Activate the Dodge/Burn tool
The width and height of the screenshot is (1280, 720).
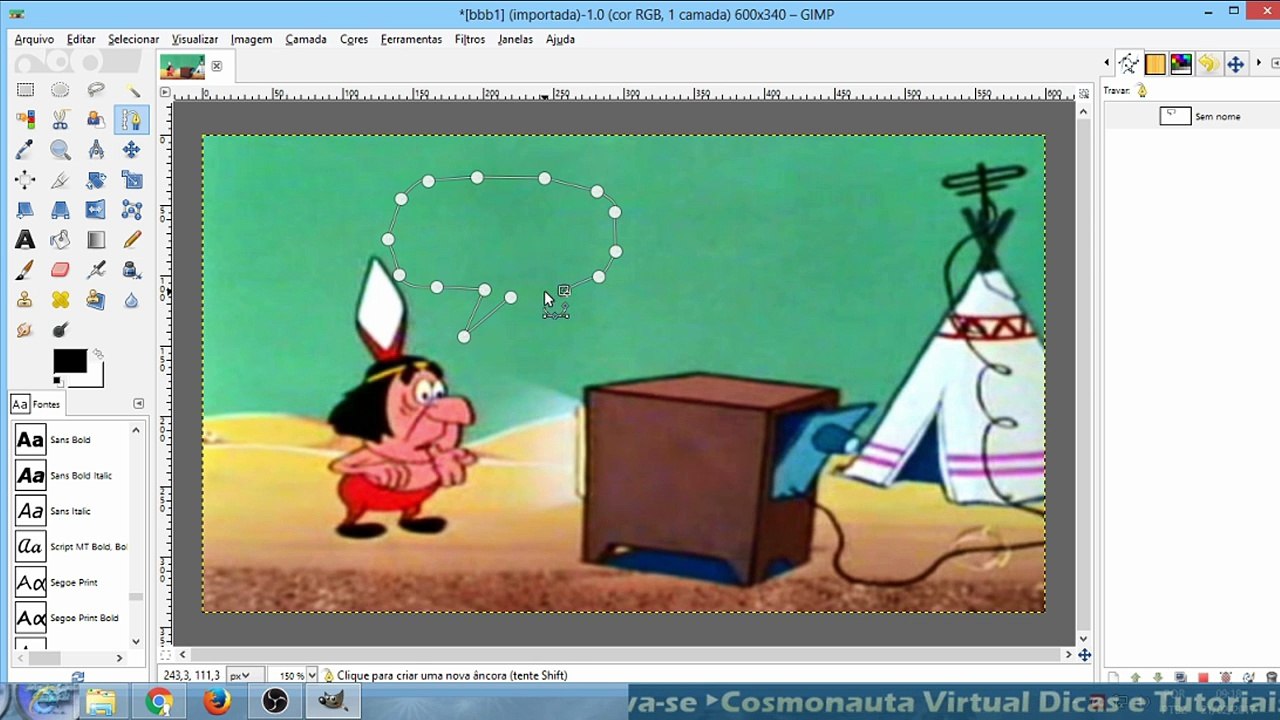tap(60, 330)
